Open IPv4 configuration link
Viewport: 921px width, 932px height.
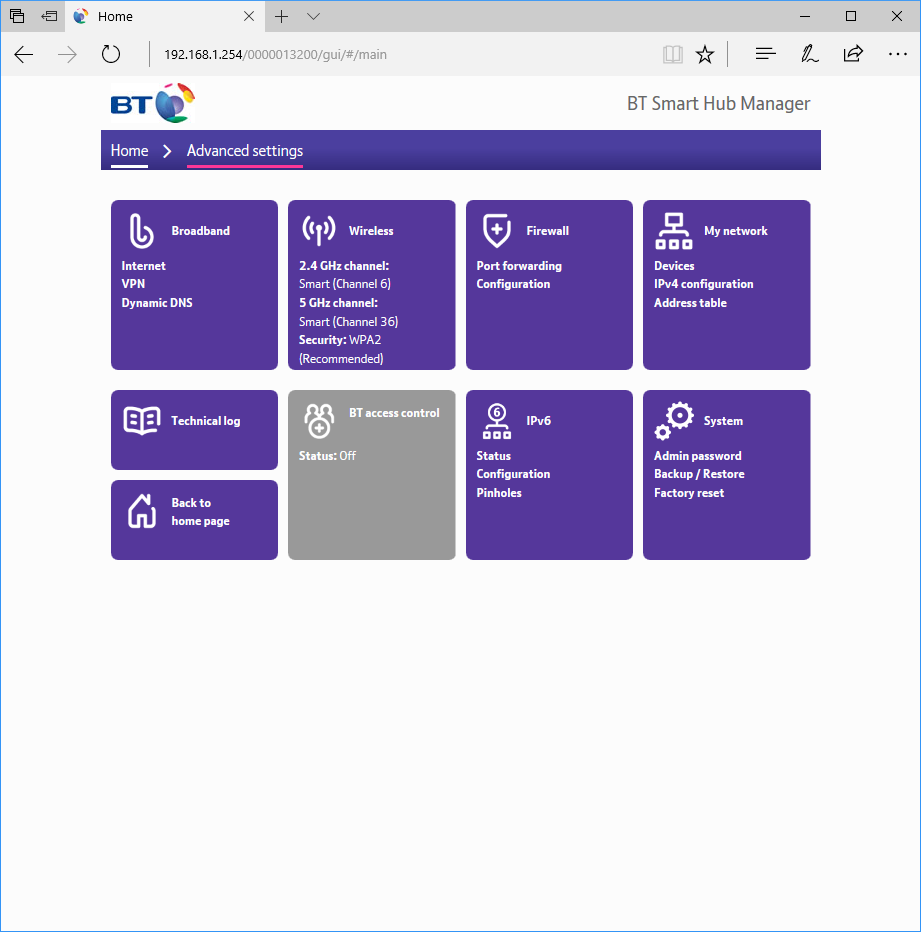tap(703, 284)
